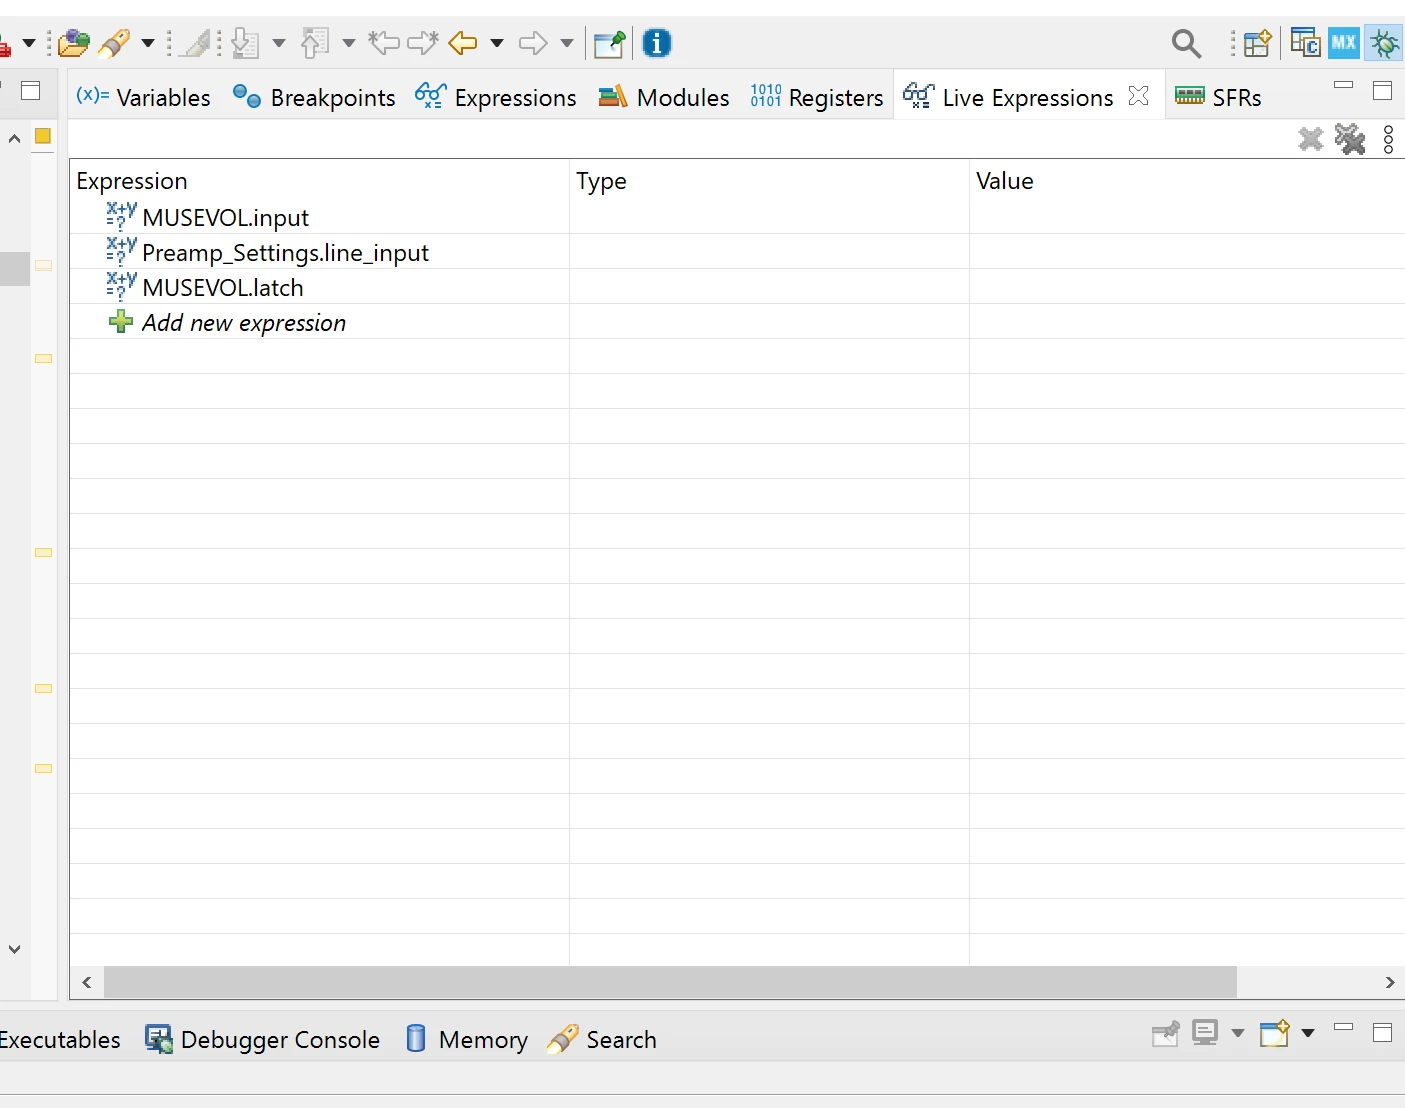Image resolution: width=1405 pixels, height=1108 pixels.
Task: Click the horizontal scrollbar right arrow
Action: point(1390,982)
